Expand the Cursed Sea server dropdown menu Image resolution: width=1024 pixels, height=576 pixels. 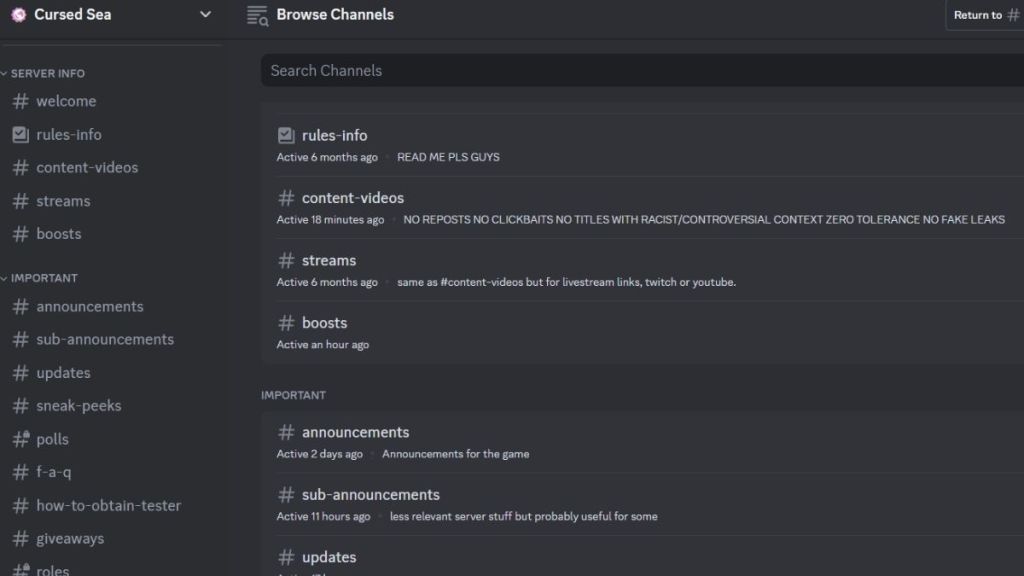point(205,14)
